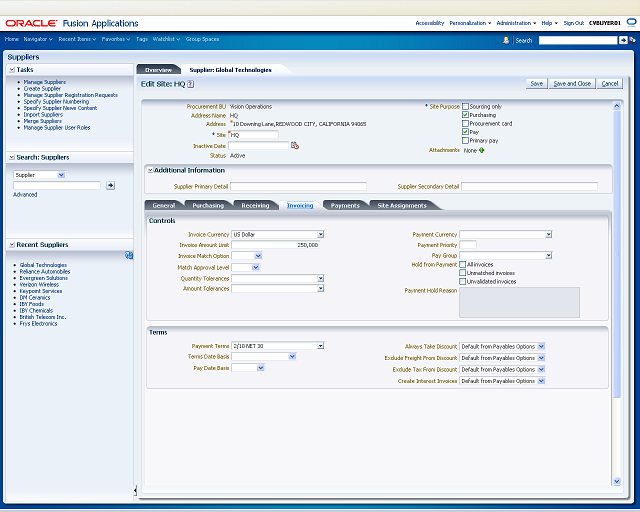
Task: Click the chat bubble icon near Sign Out
Action: click(x=631, y=22)
